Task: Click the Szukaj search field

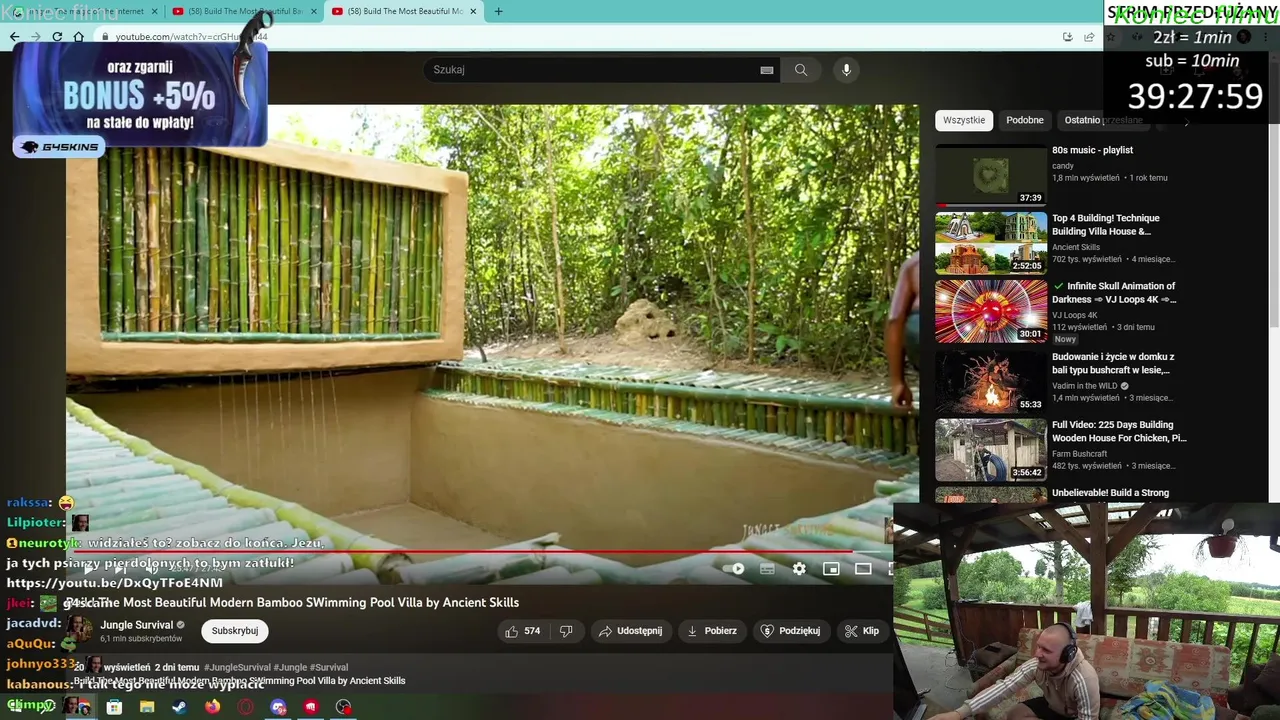Action: coord(590,70)
